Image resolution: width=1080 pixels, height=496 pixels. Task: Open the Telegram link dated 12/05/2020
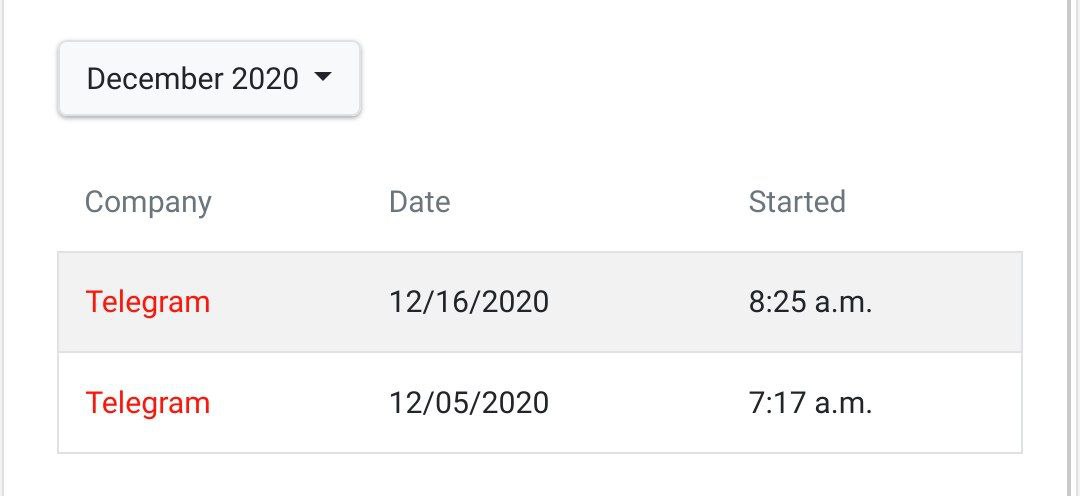147,404
